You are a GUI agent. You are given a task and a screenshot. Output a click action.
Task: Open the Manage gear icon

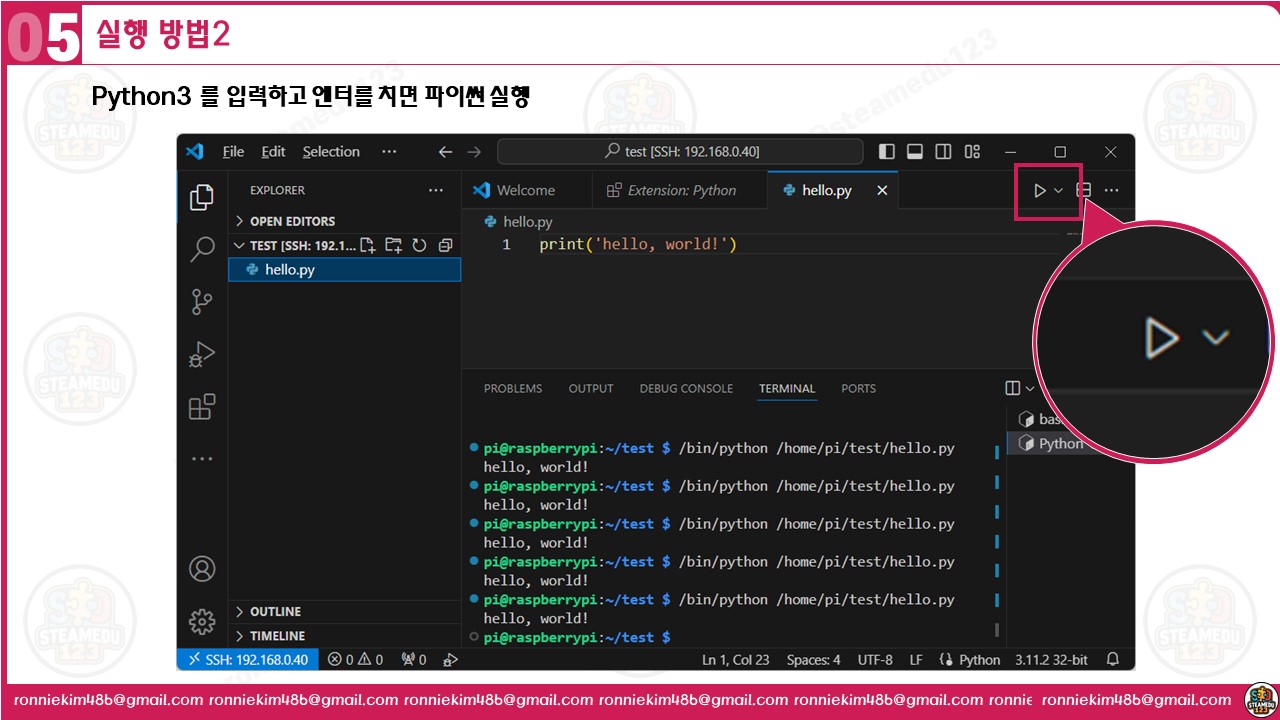[202, 621]
